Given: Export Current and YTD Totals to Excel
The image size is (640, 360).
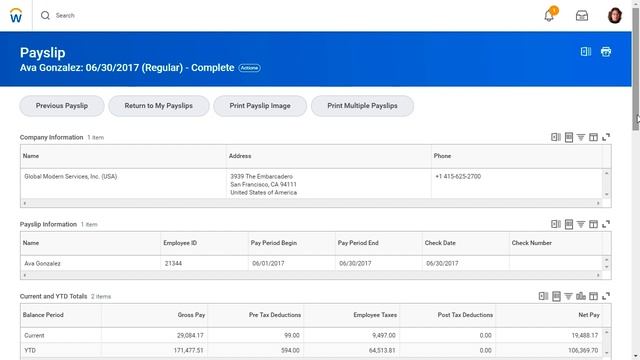Looking at the screenshot, I should click(x=543, y=296).
